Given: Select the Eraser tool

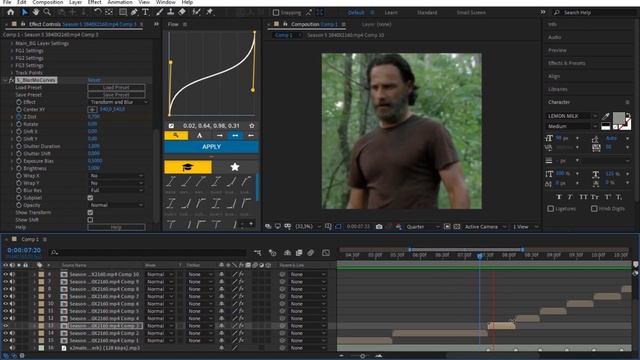Looking at the screenshot, I should [182, 12].
